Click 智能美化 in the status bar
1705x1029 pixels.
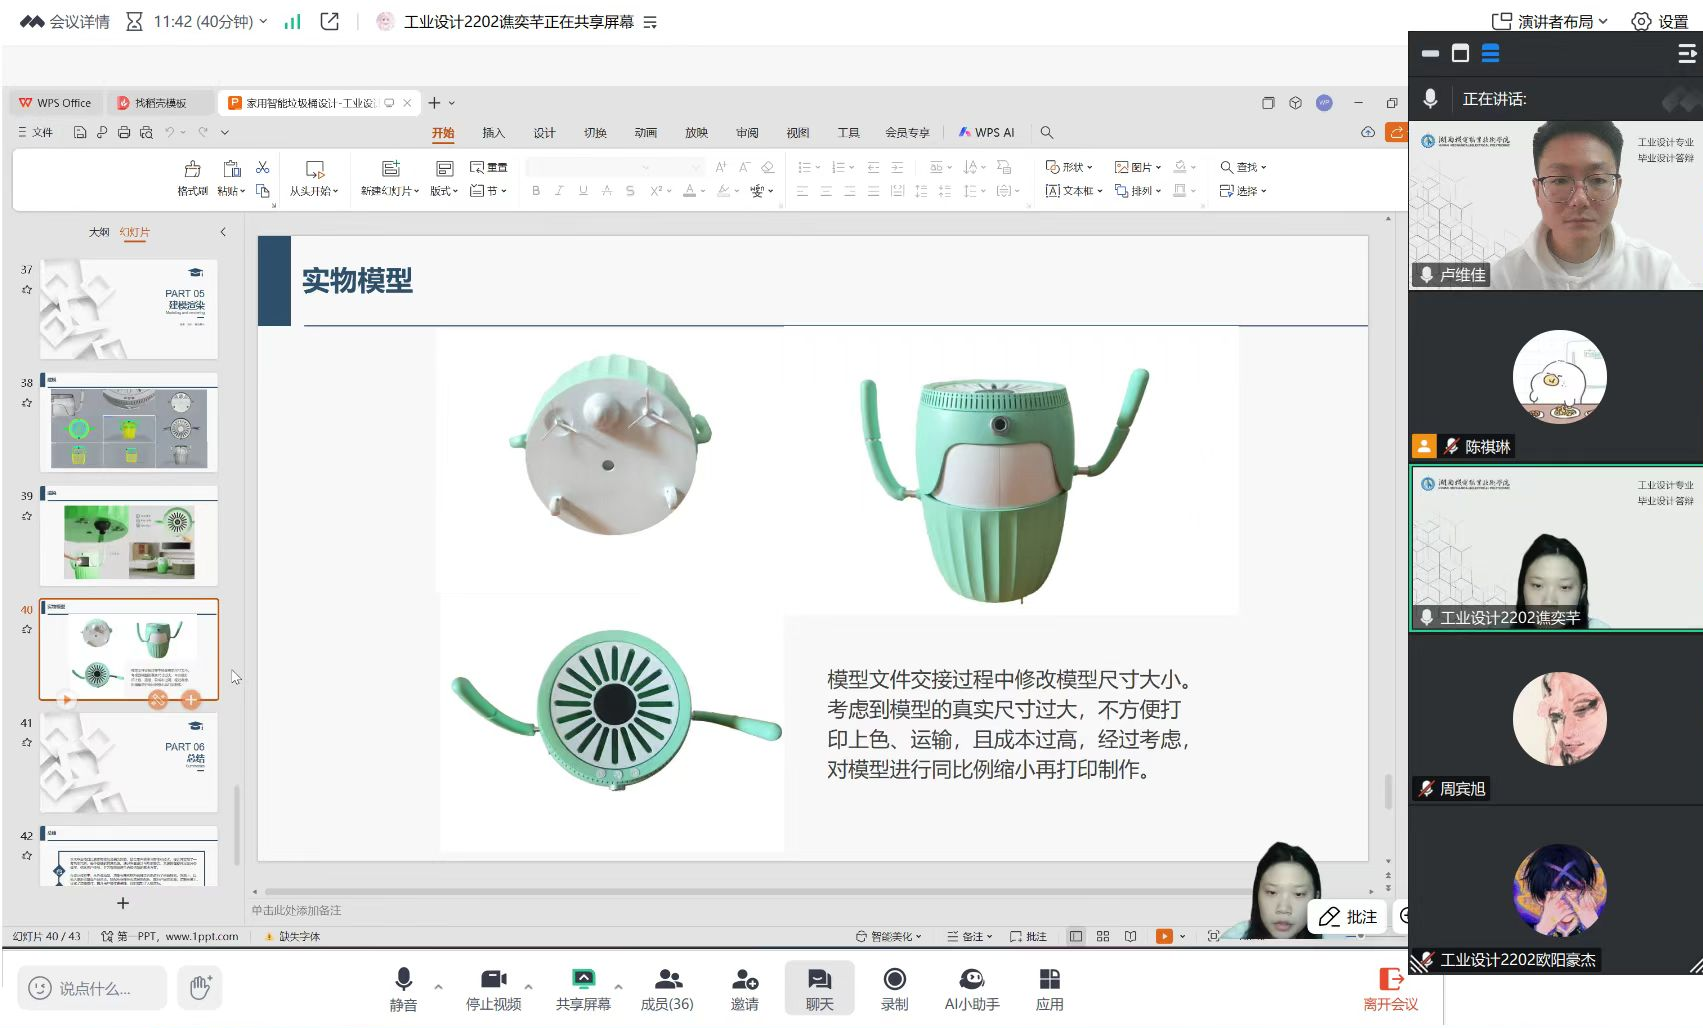point(888,936)
